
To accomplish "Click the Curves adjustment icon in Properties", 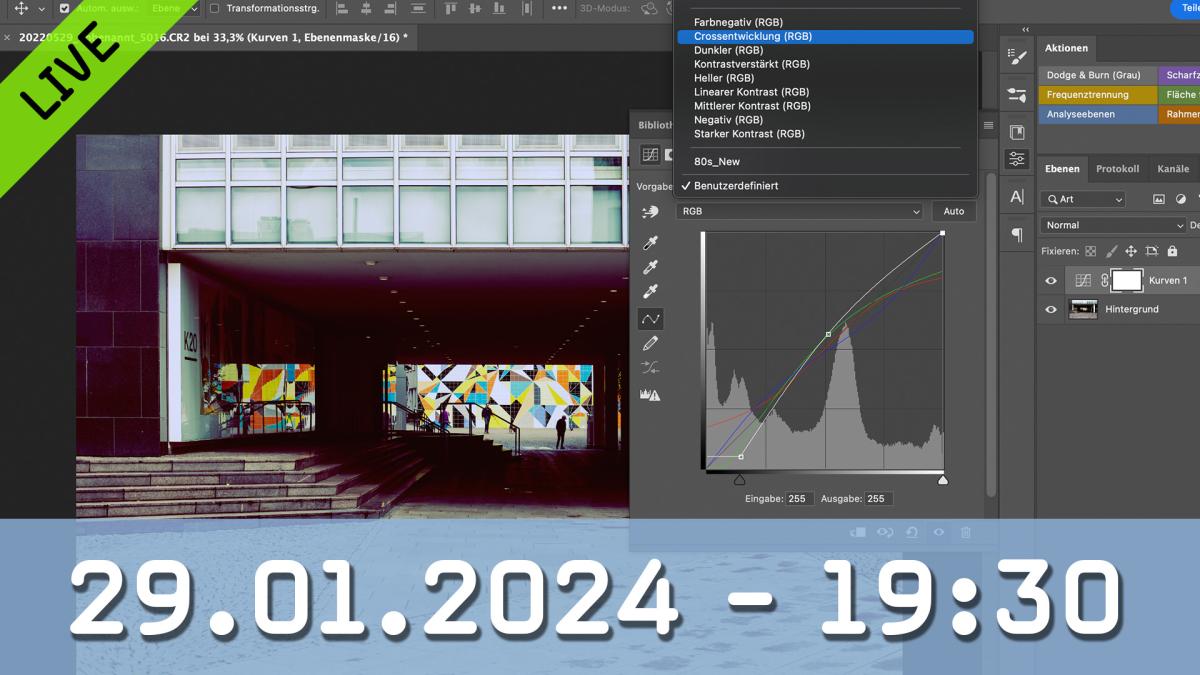I will (650, 155).
